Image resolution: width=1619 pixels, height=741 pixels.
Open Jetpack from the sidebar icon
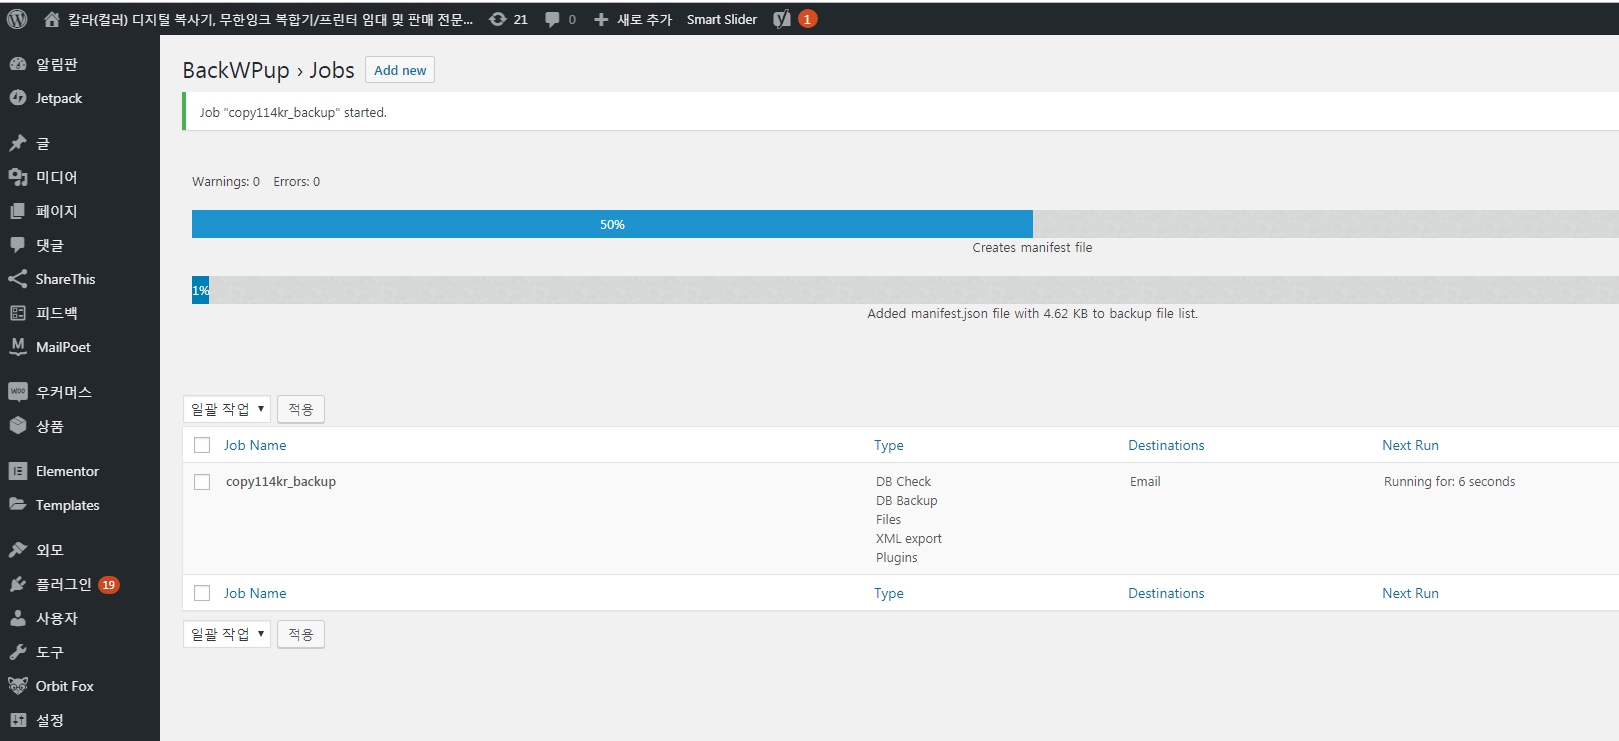click(x=18, y=98)
